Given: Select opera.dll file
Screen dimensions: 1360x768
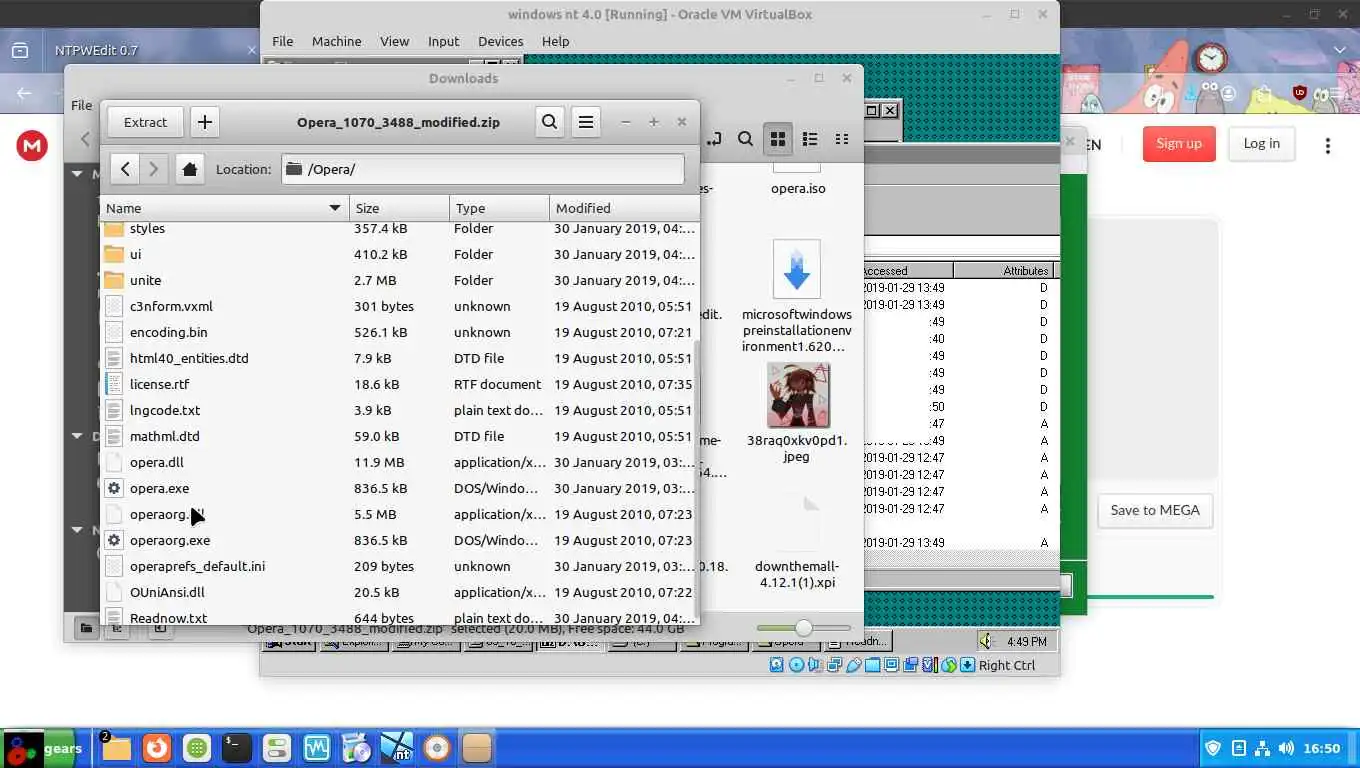Looking at the screenshot, I should [399, 462].
